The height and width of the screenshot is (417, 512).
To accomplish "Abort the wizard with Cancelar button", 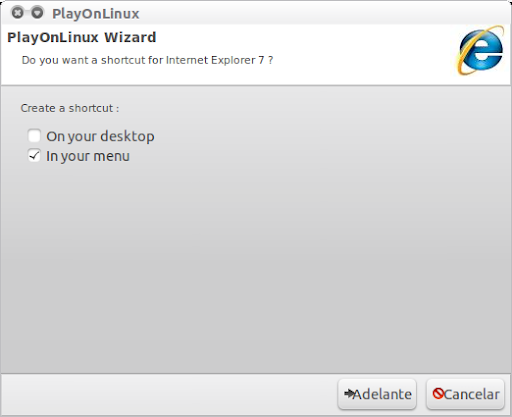I will click(x=465, y=394).
